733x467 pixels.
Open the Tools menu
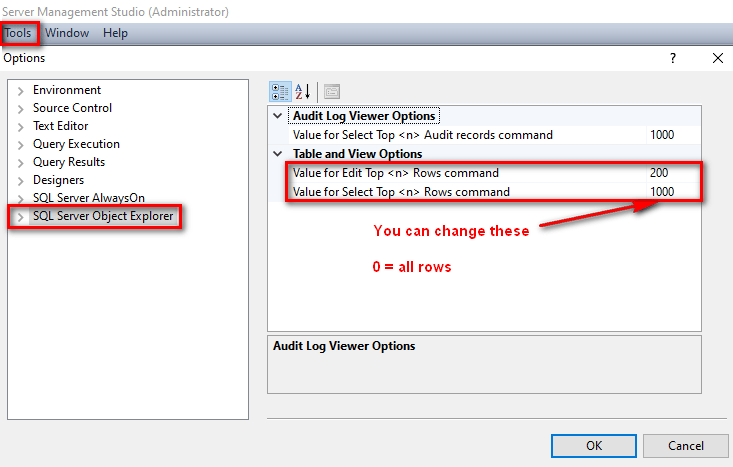point(18,33)
